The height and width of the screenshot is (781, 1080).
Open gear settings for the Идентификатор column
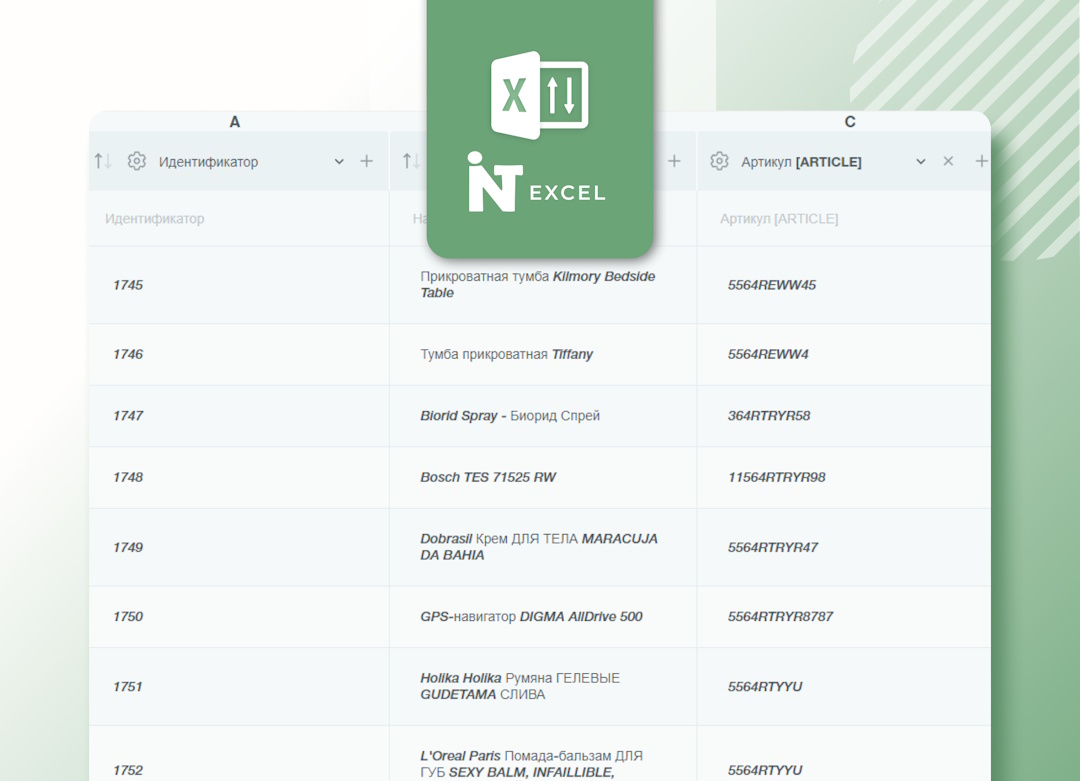(x=136, y=161)
